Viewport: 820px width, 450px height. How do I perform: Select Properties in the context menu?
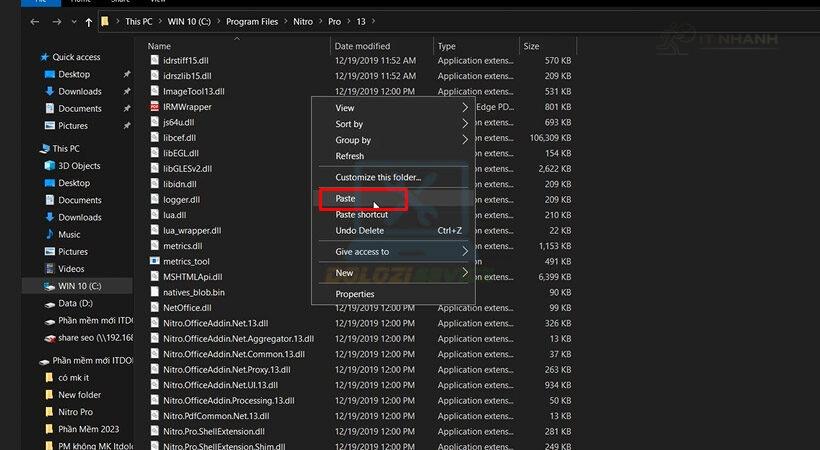tap(354, 294)
